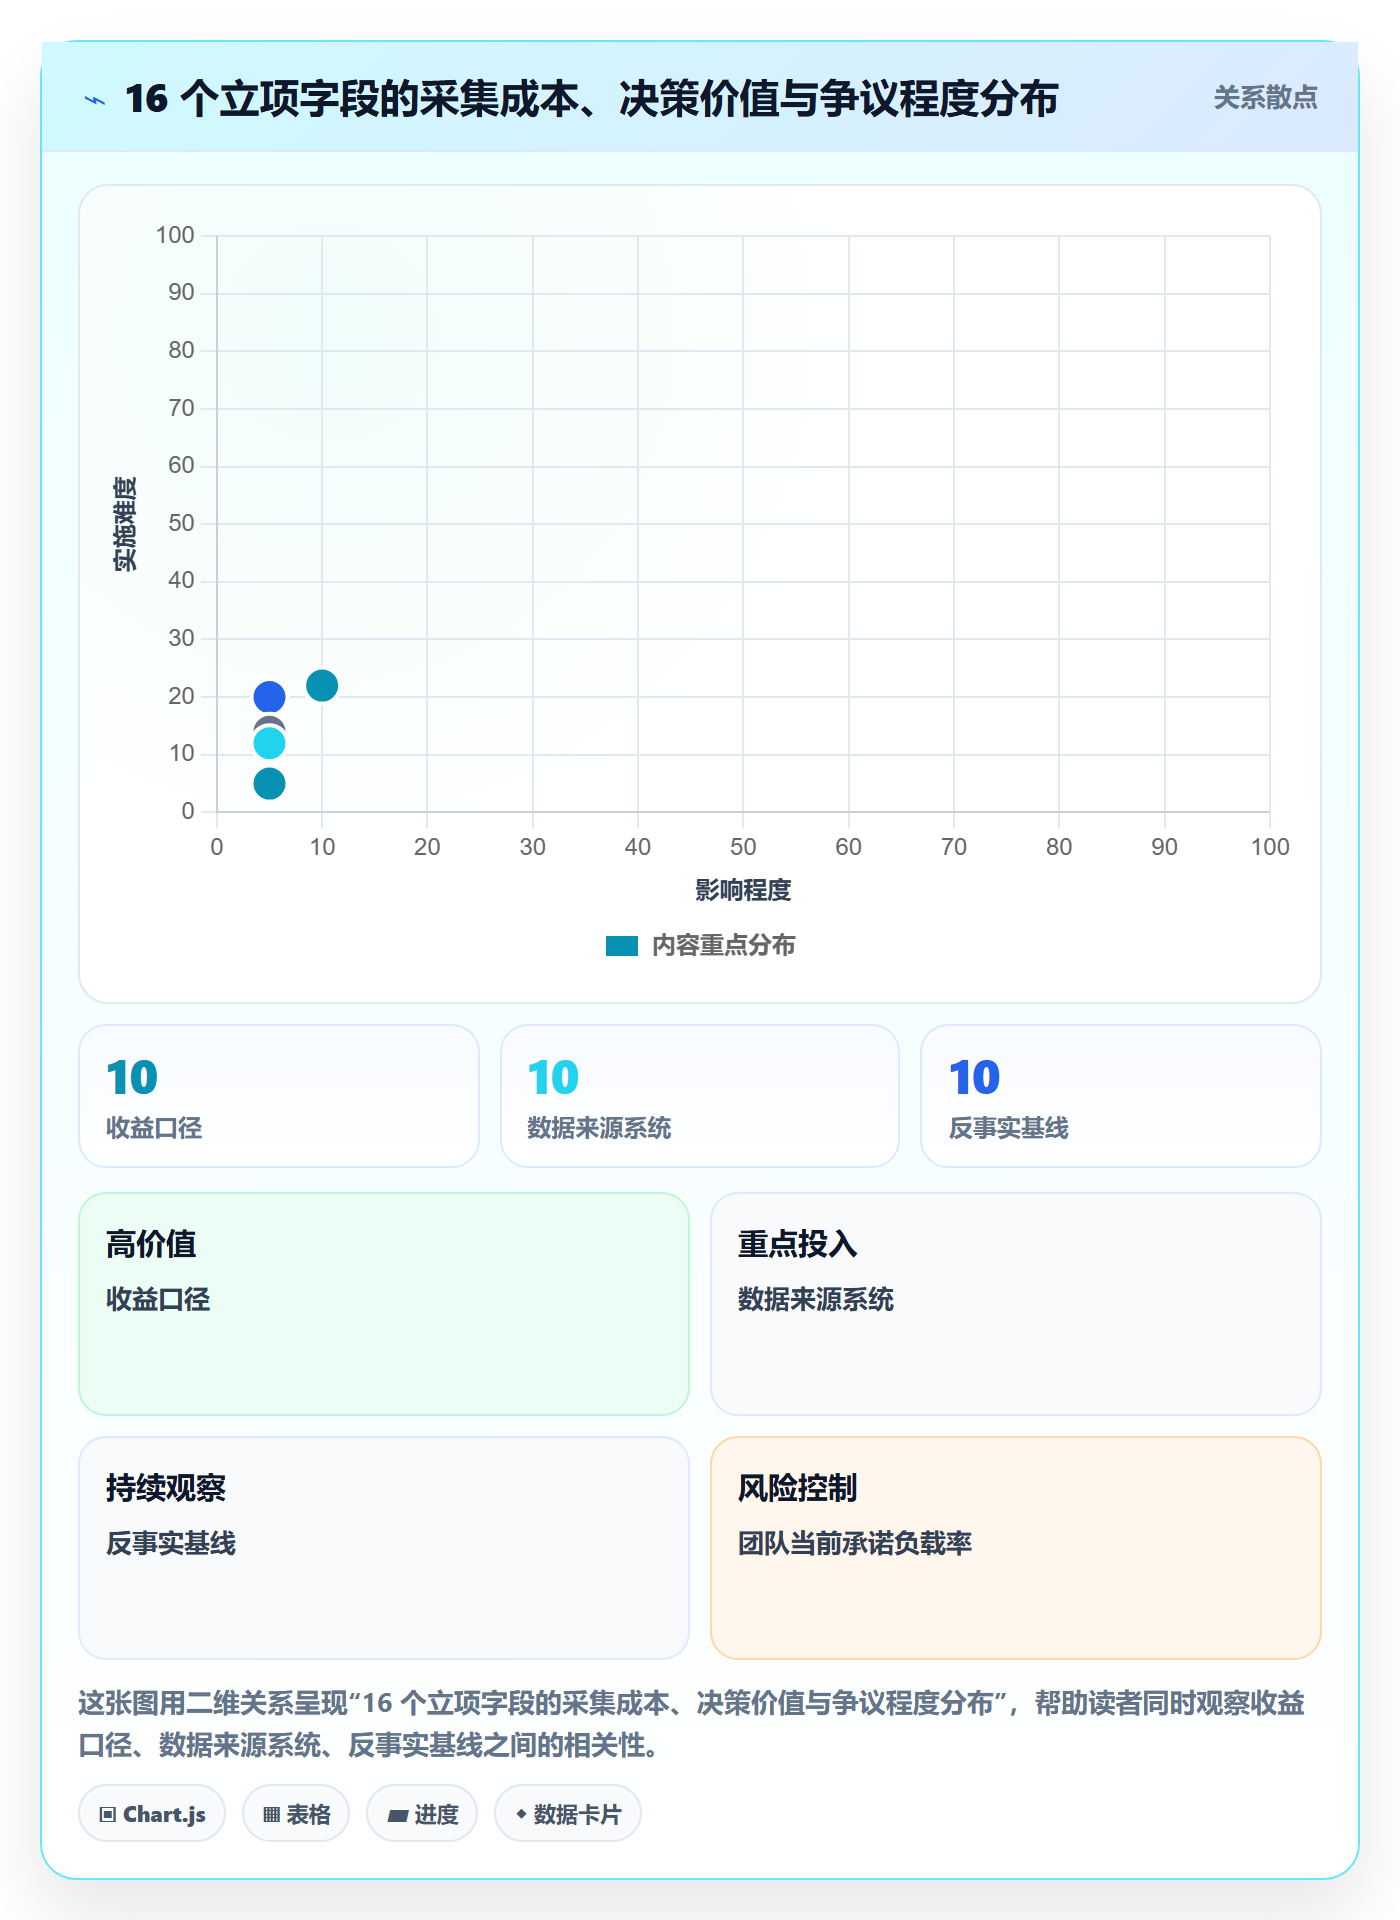Click the lightning bolt icon in header

95,100
